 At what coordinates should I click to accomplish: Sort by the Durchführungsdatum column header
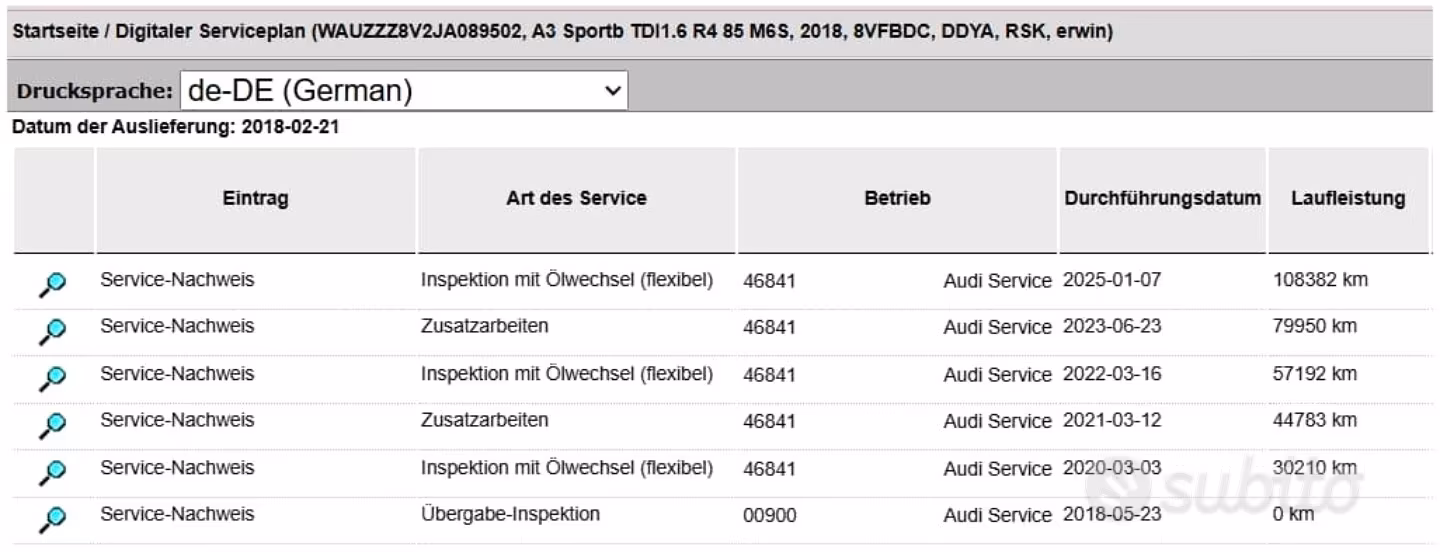[1163, 198]
